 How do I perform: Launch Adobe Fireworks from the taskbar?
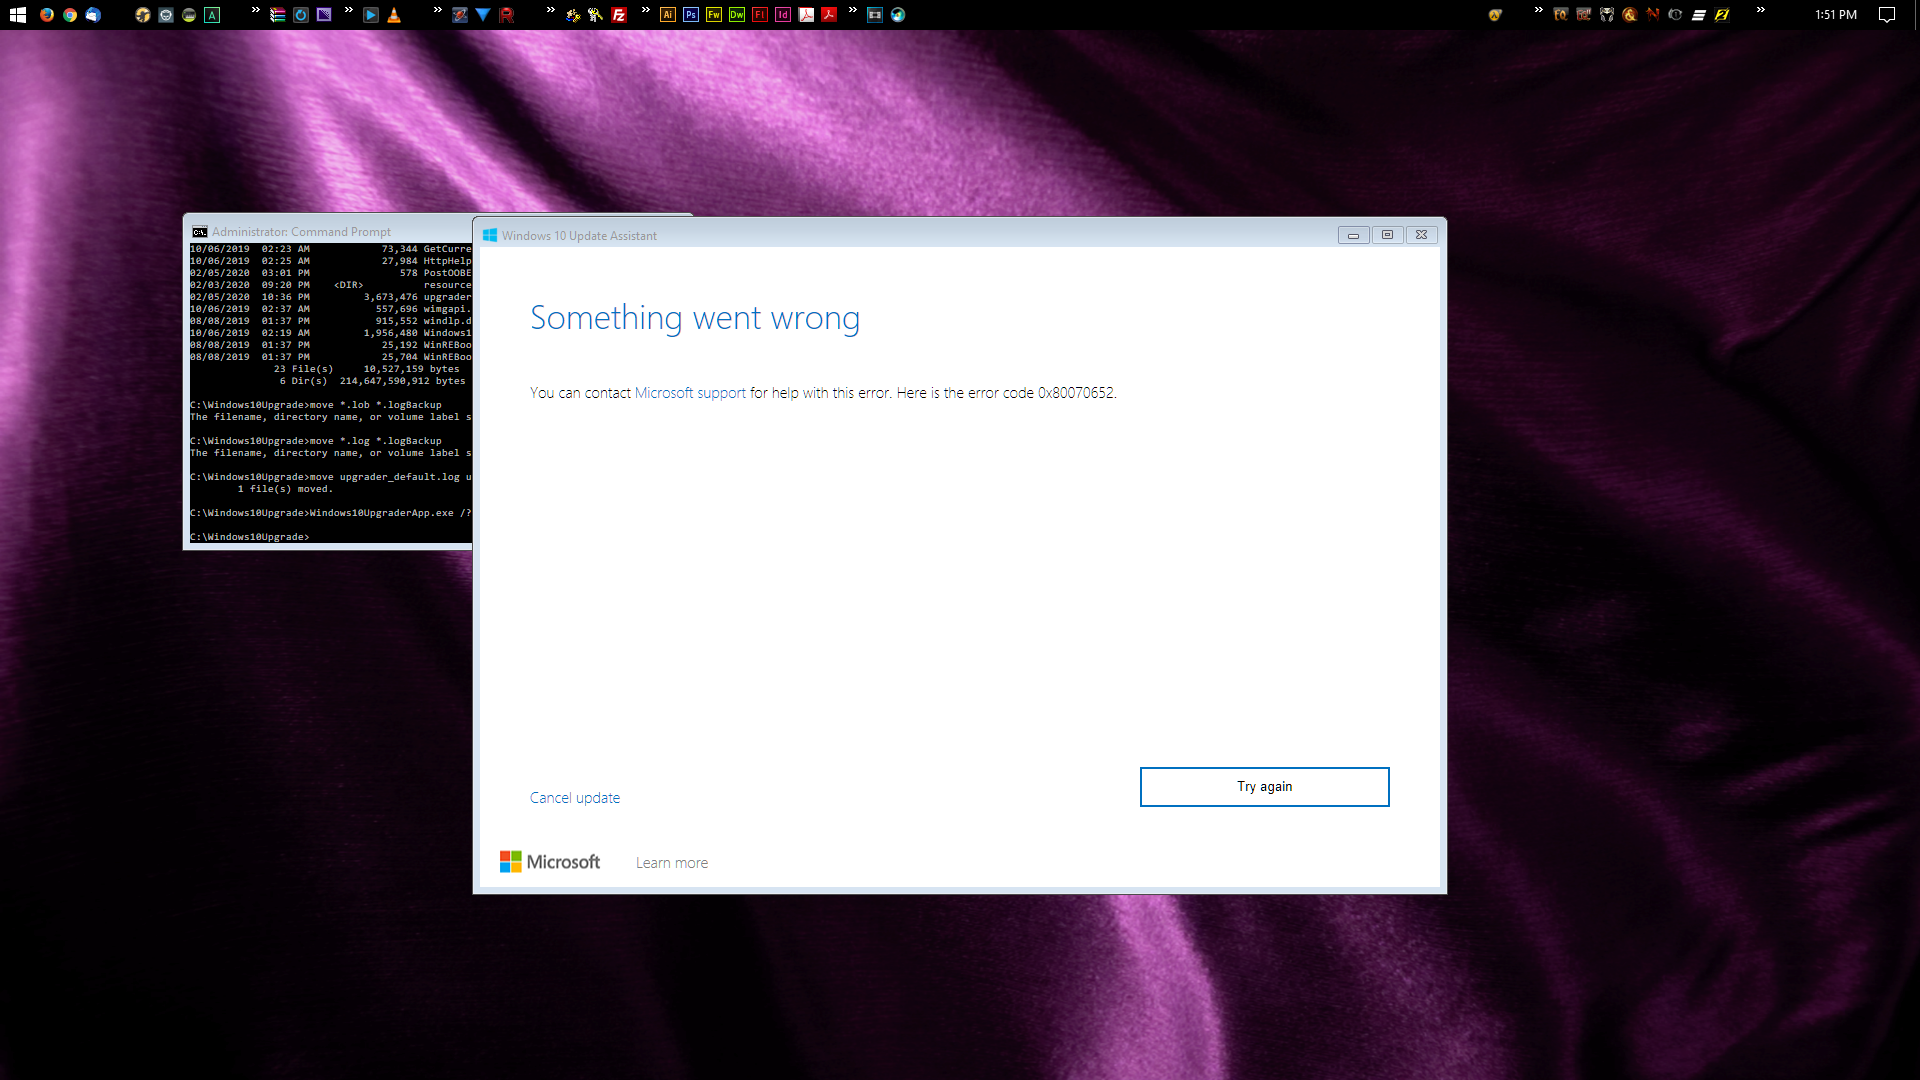pos(714,15)
